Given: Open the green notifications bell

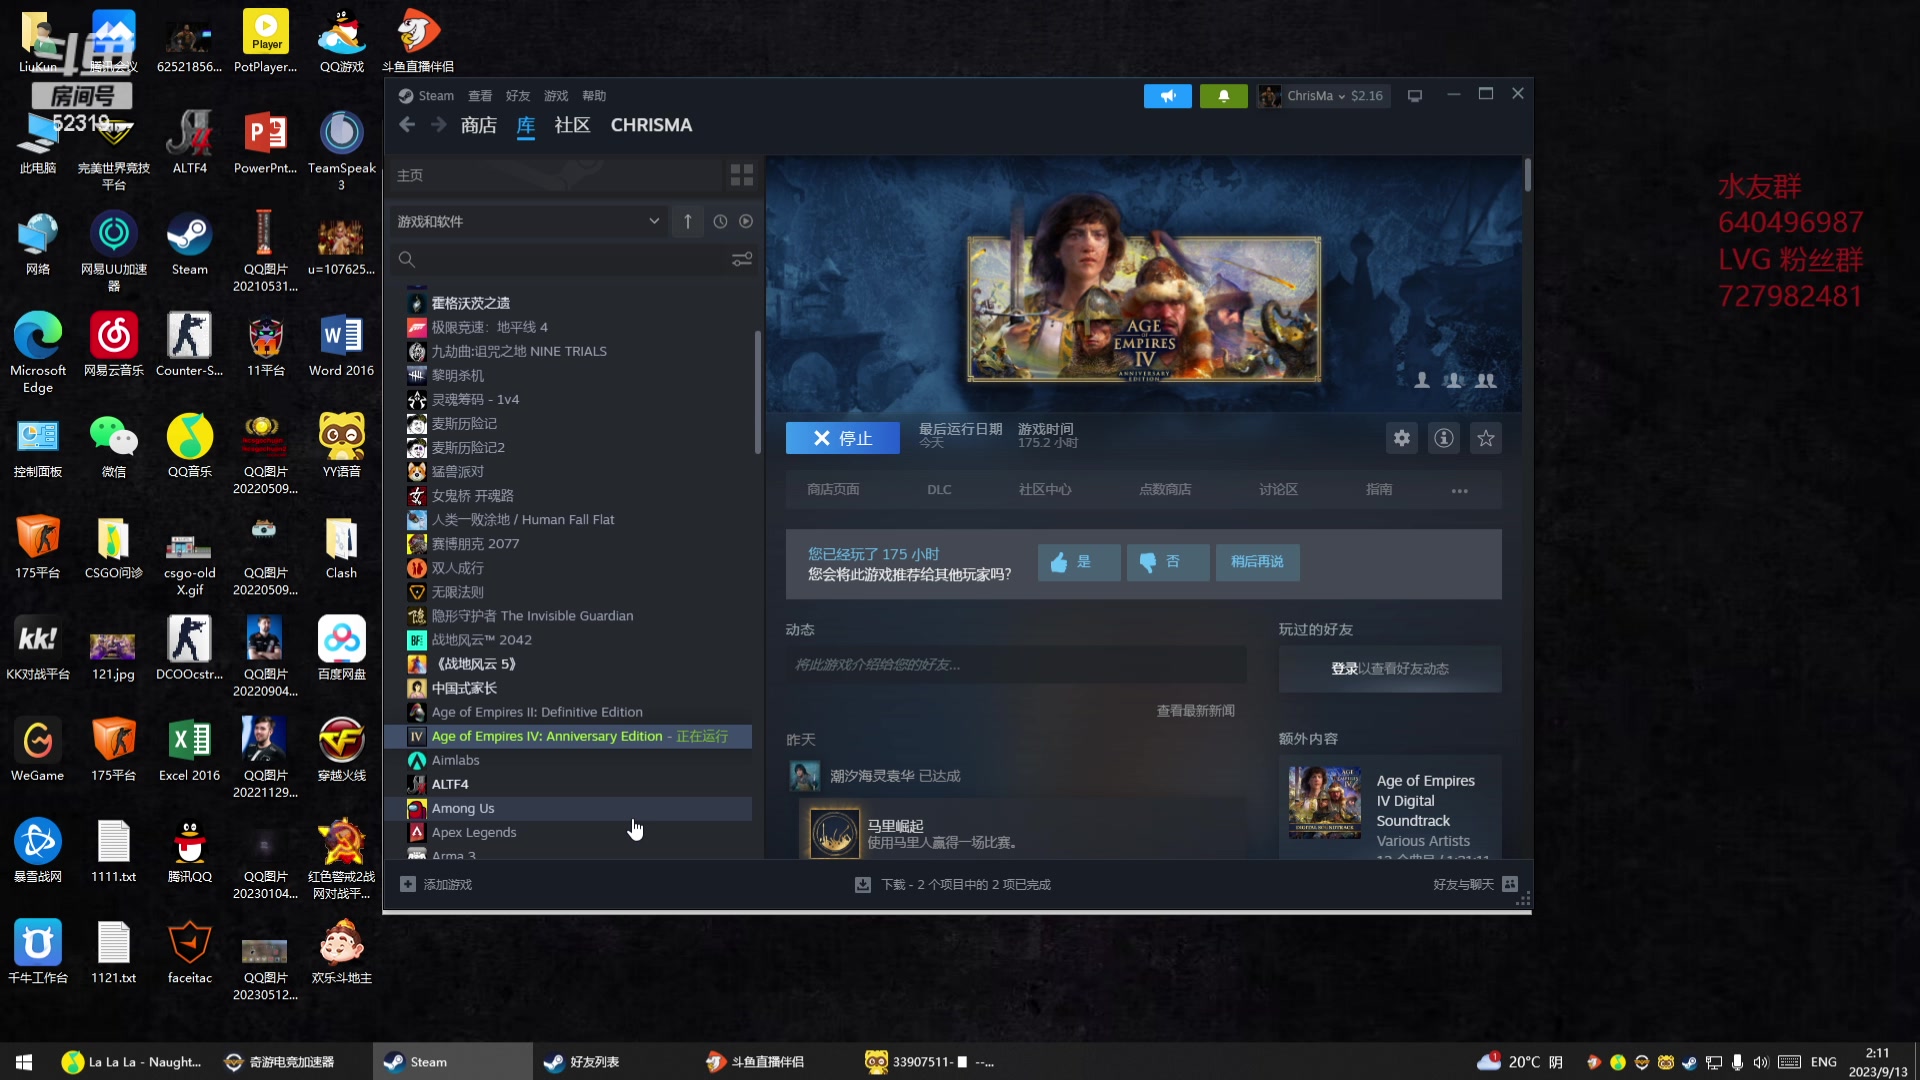Looking at the screenshot, I should [x=1223, y=96].
